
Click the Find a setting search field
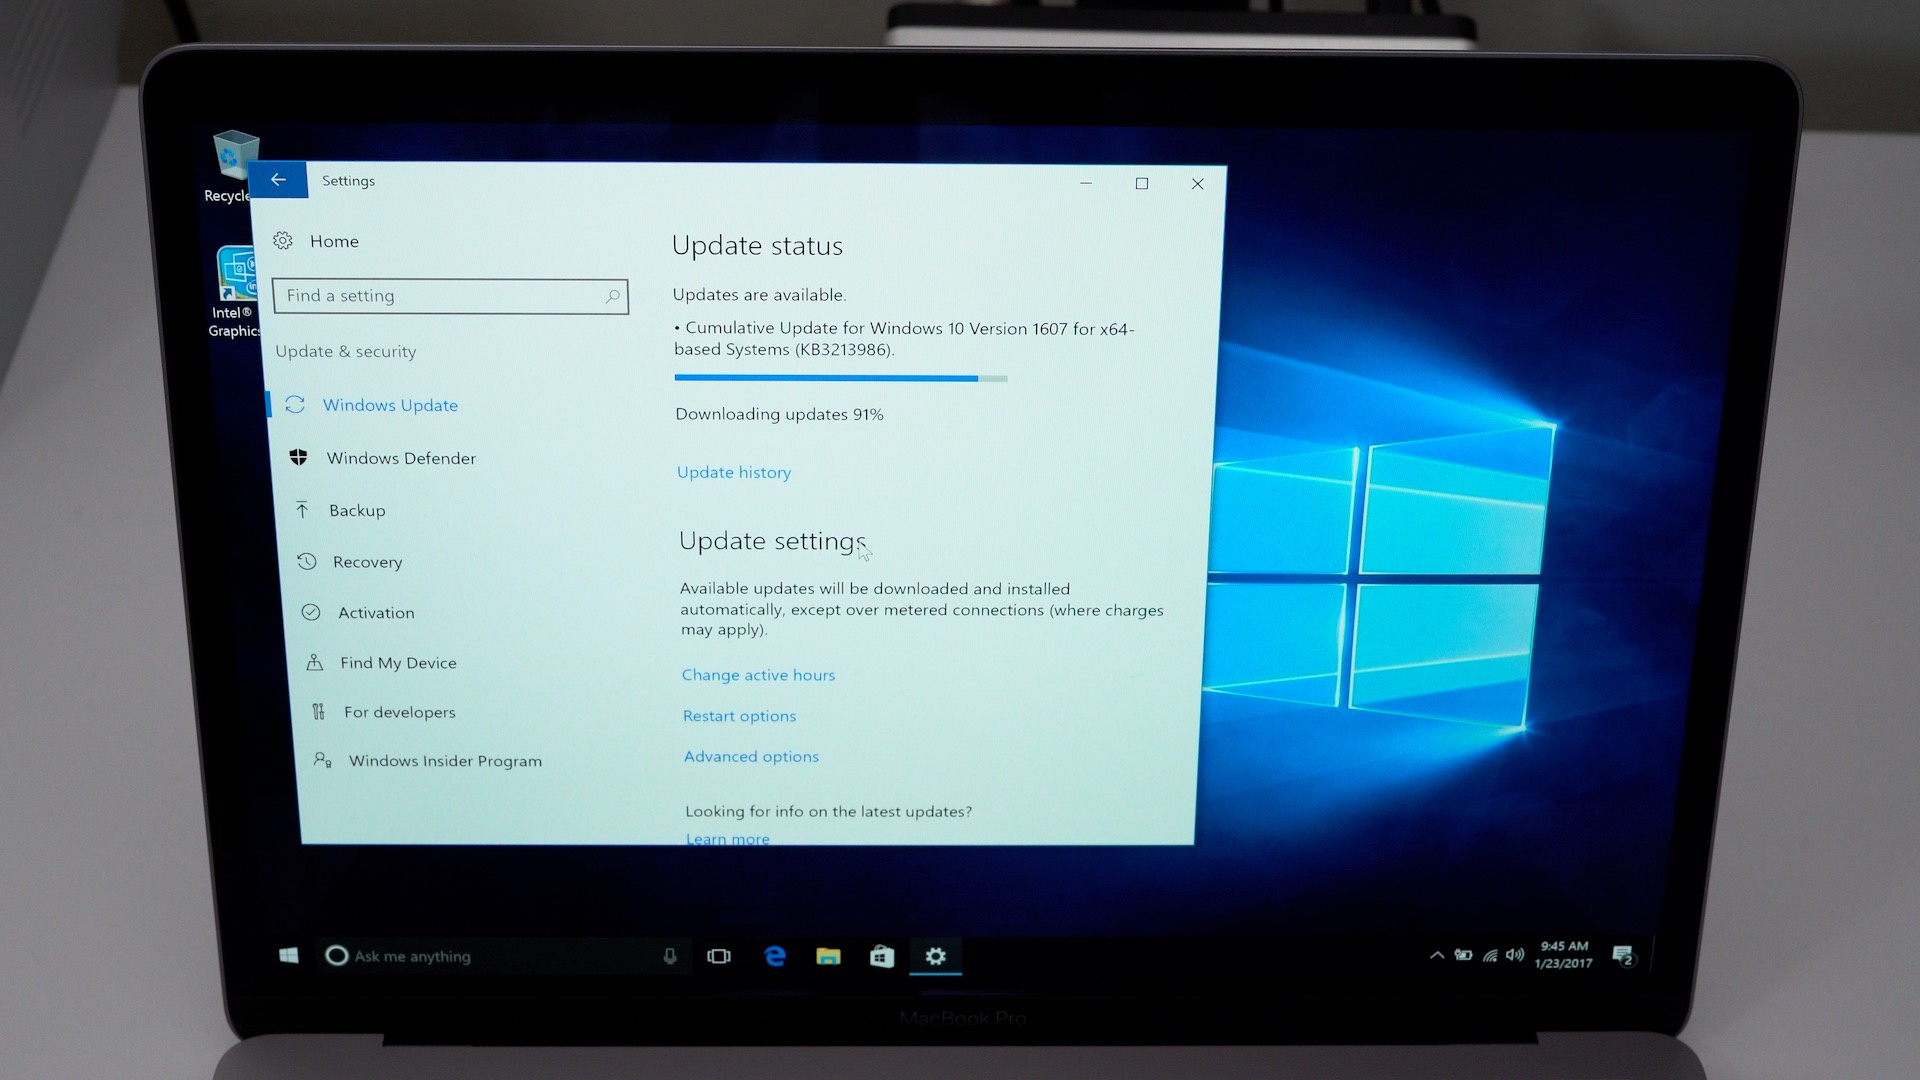[x=450, y=294]
